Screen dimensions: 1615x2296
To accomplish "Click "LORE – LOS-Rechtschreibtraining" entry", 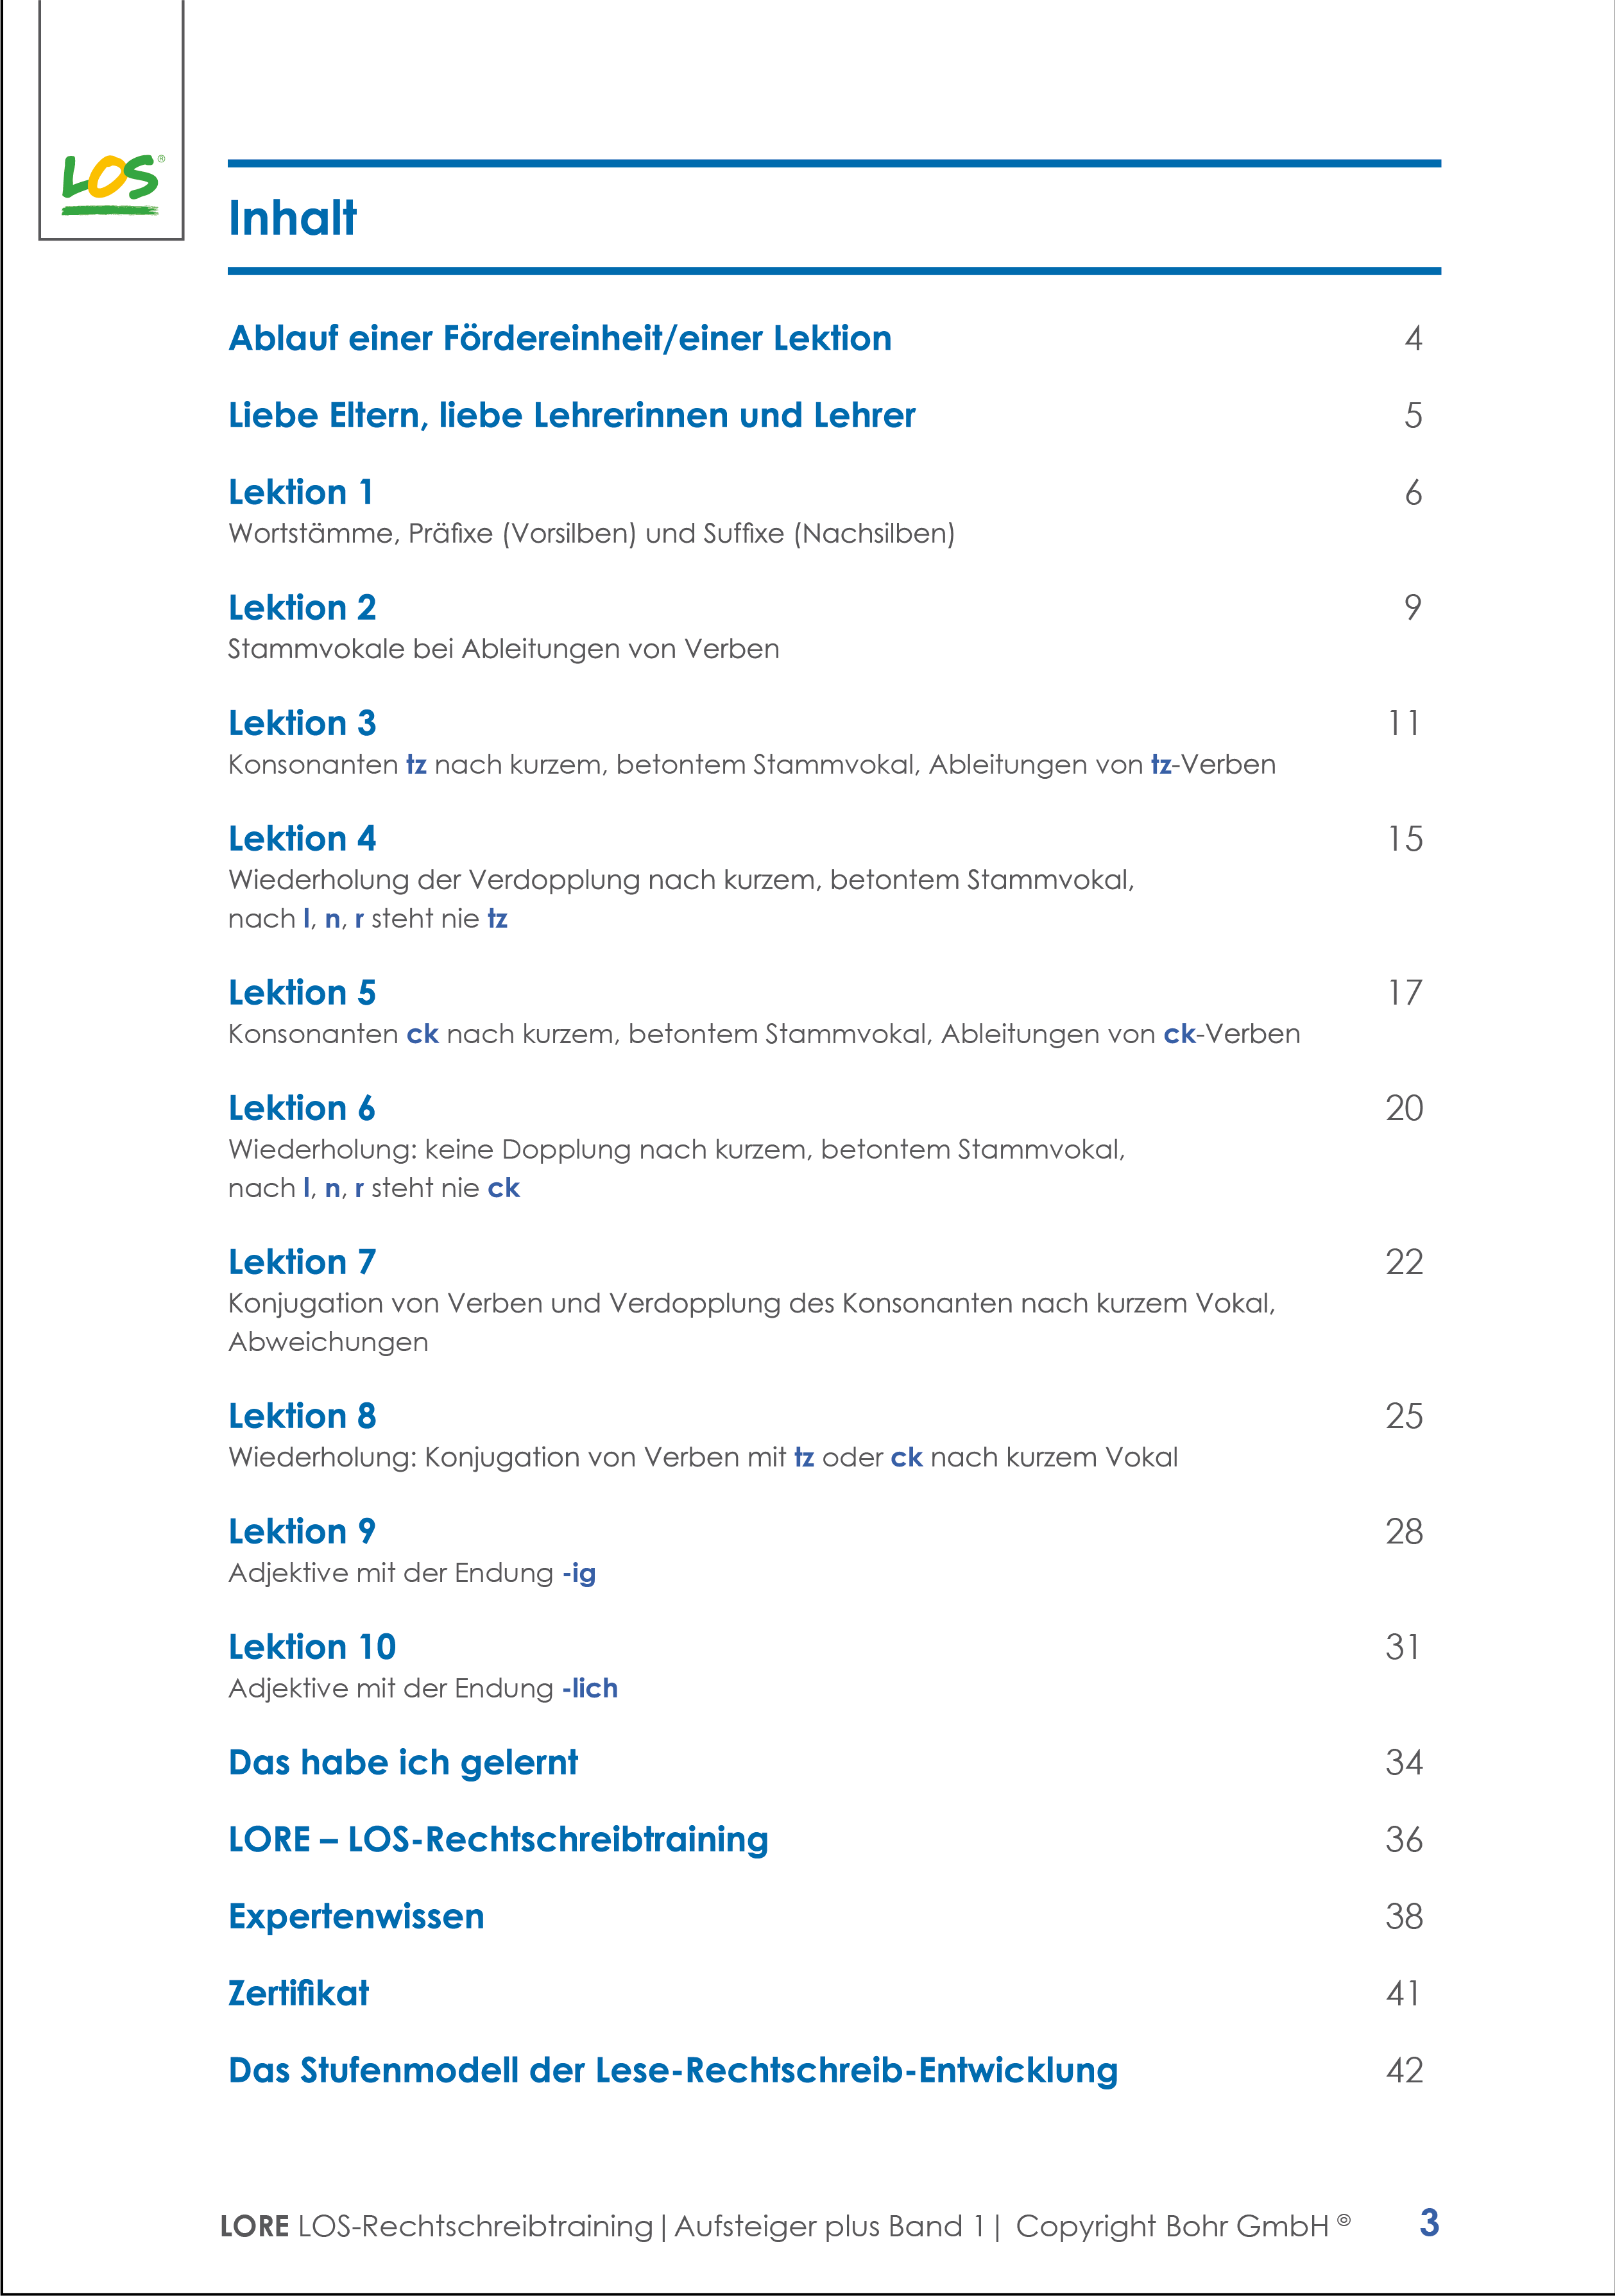I will click(497, 1839).
